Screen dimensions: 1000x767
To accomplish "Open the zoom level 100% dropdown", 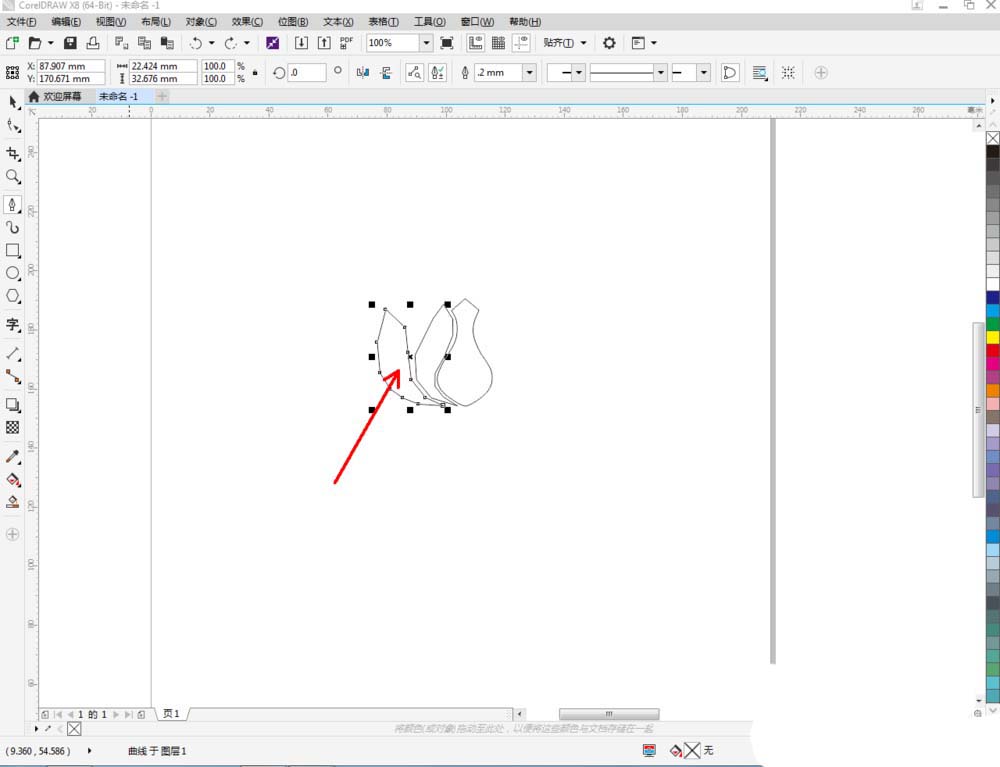I will click(426, 43).
